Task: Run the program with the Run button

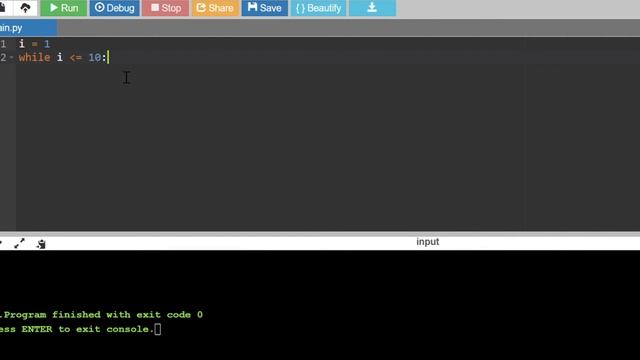Action: point(64,8)
